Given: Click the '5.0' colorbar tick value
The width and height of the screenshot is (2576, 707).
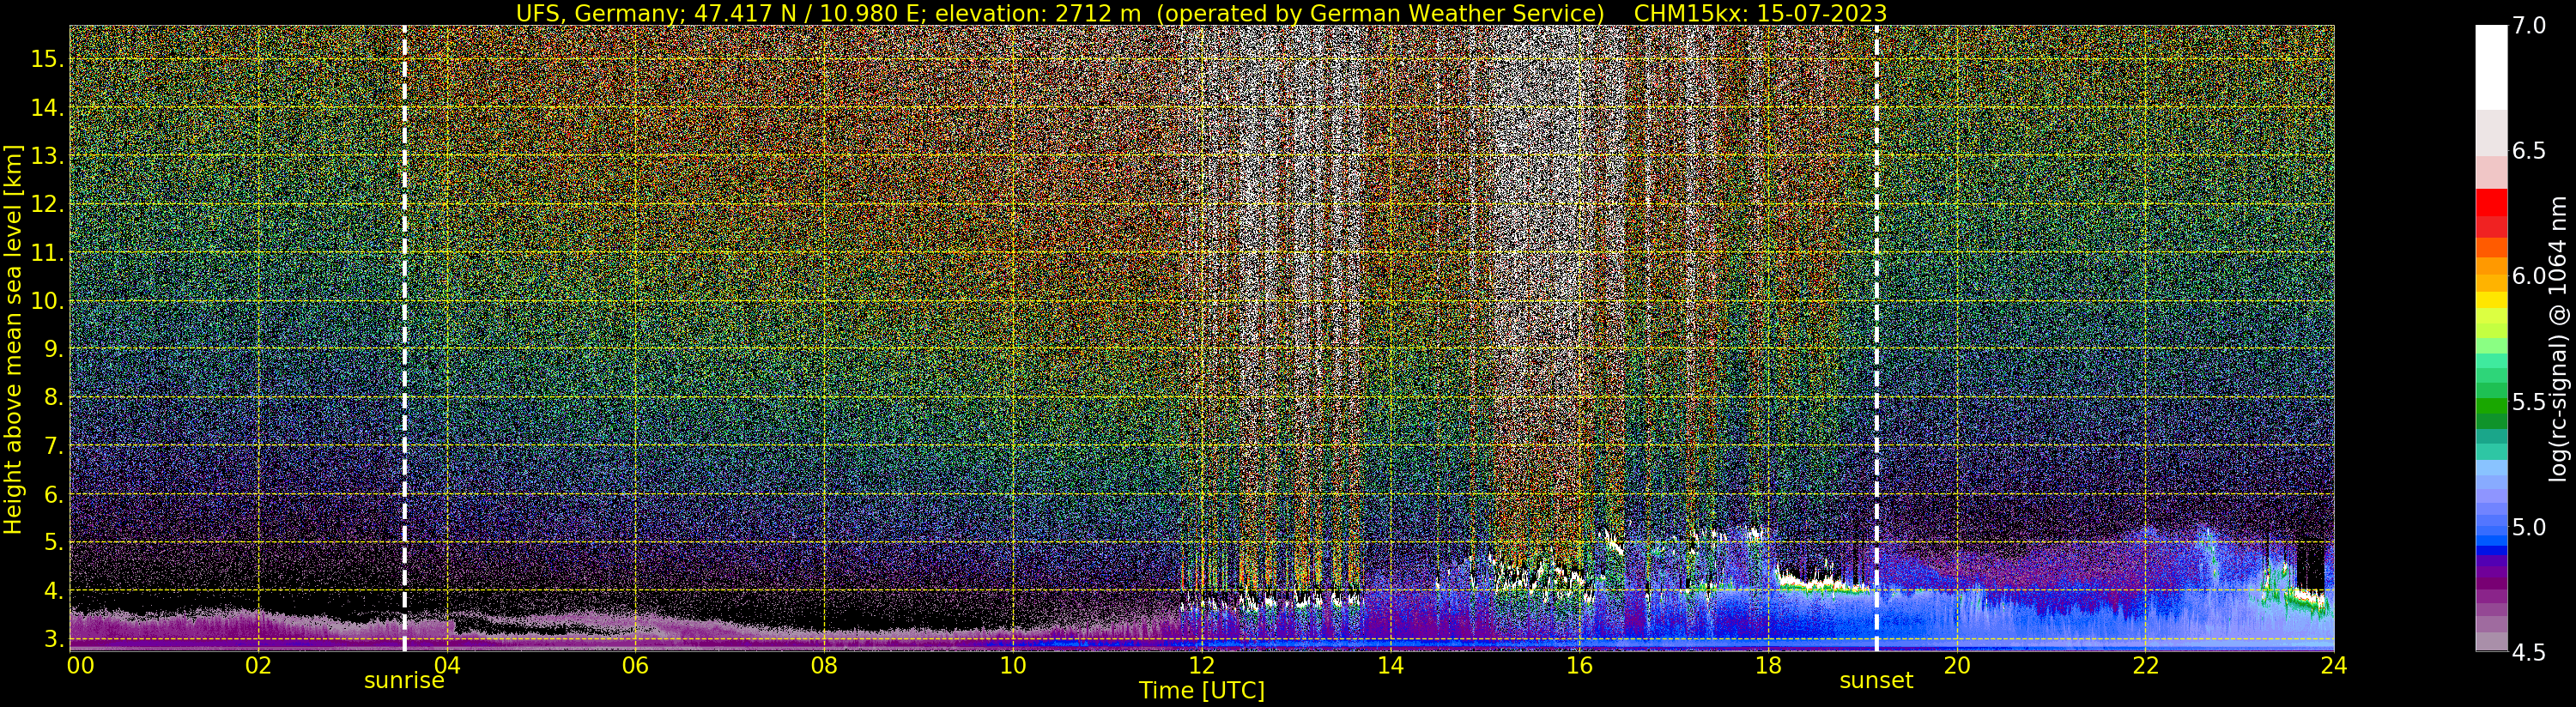Looking at the screenshot, I should (x=2530, y=527).
